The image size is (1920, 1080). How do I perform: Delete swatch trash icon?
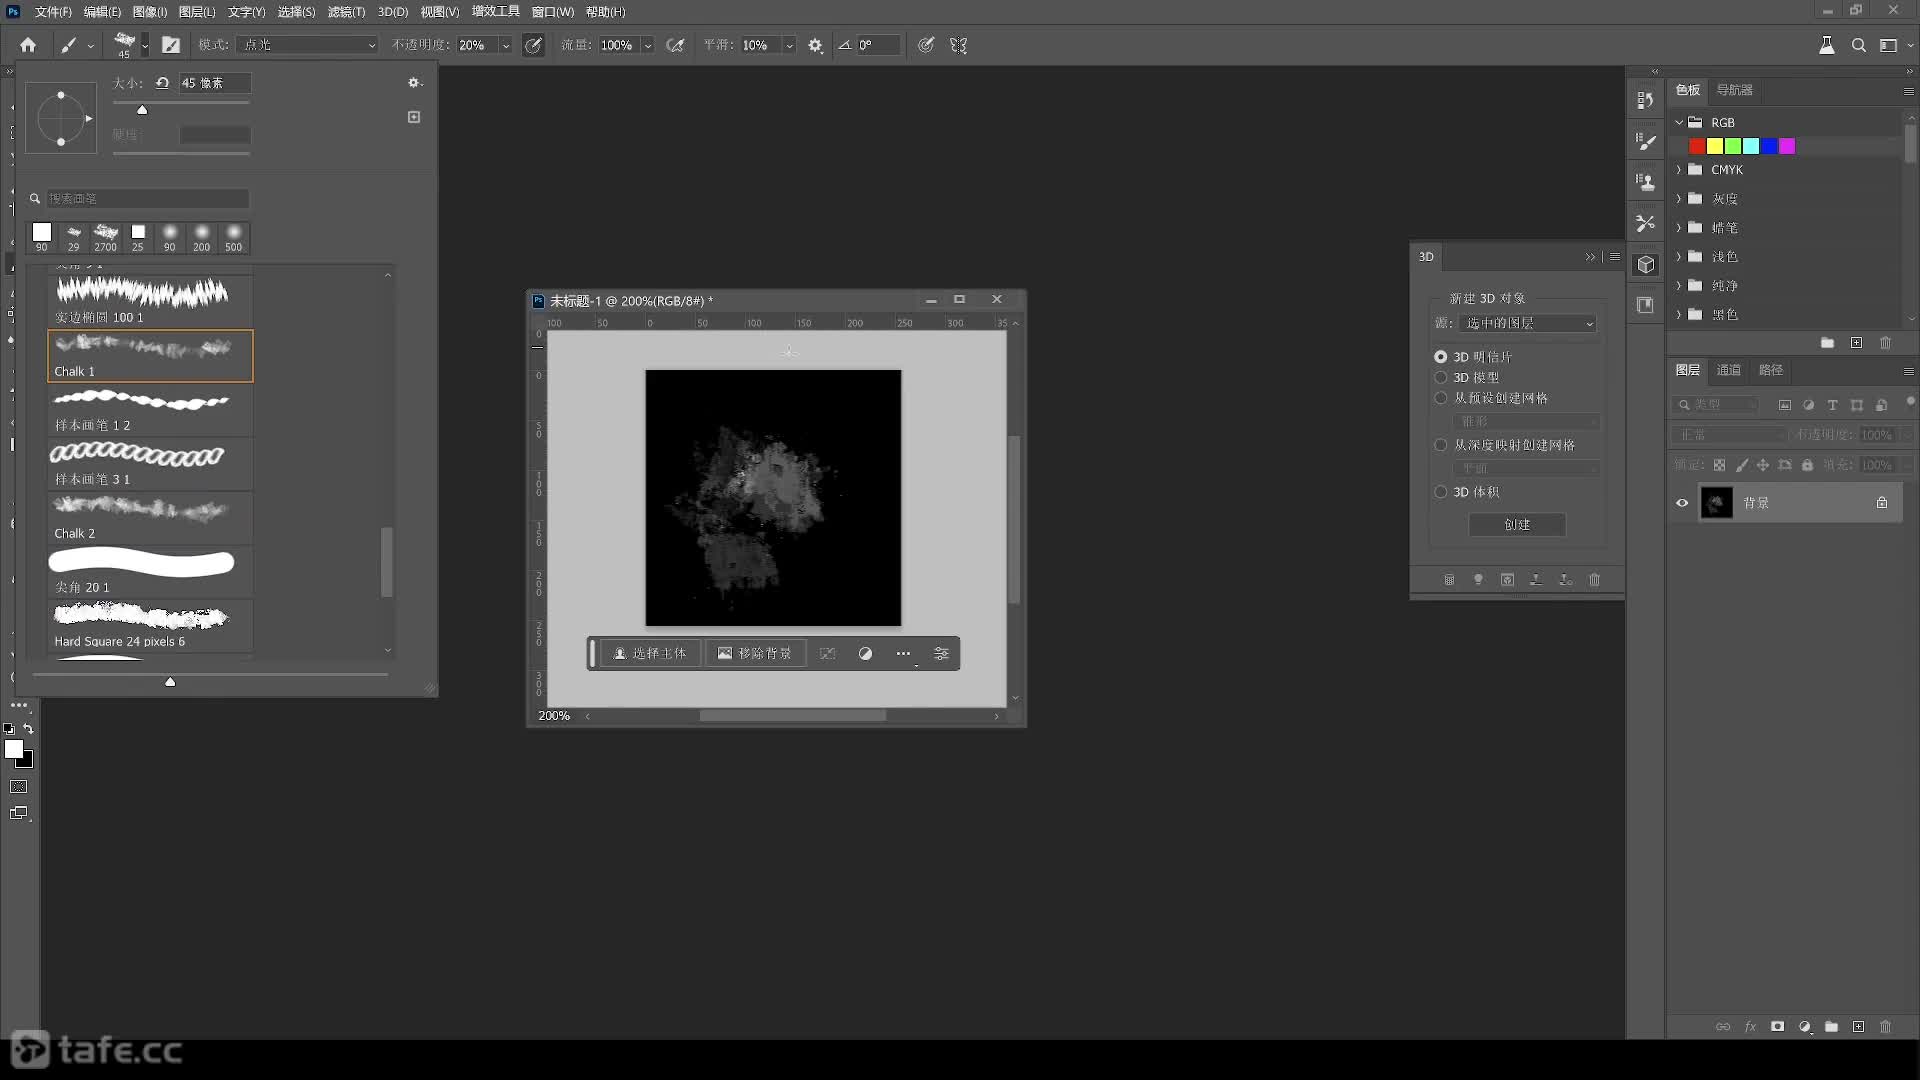tap(1885, 343)
